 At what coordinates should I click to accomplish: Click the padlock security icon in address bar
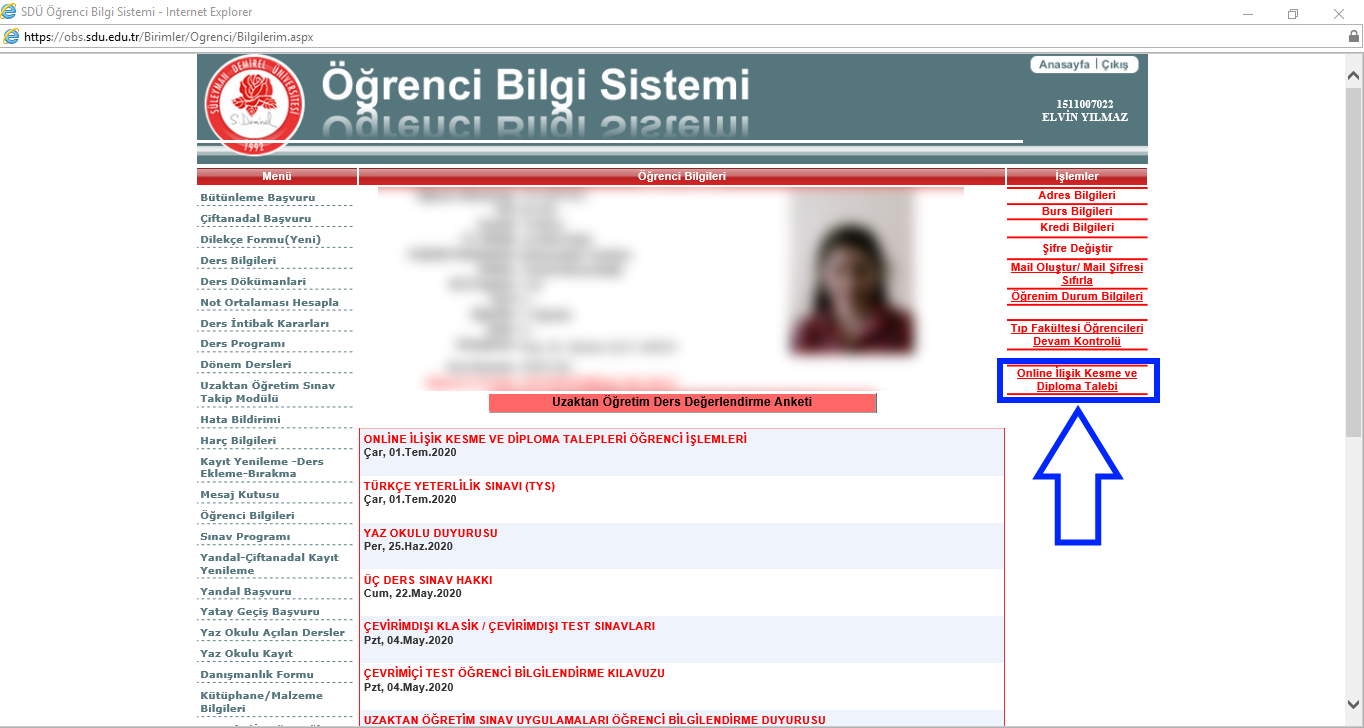click(x=1353, y=37)
